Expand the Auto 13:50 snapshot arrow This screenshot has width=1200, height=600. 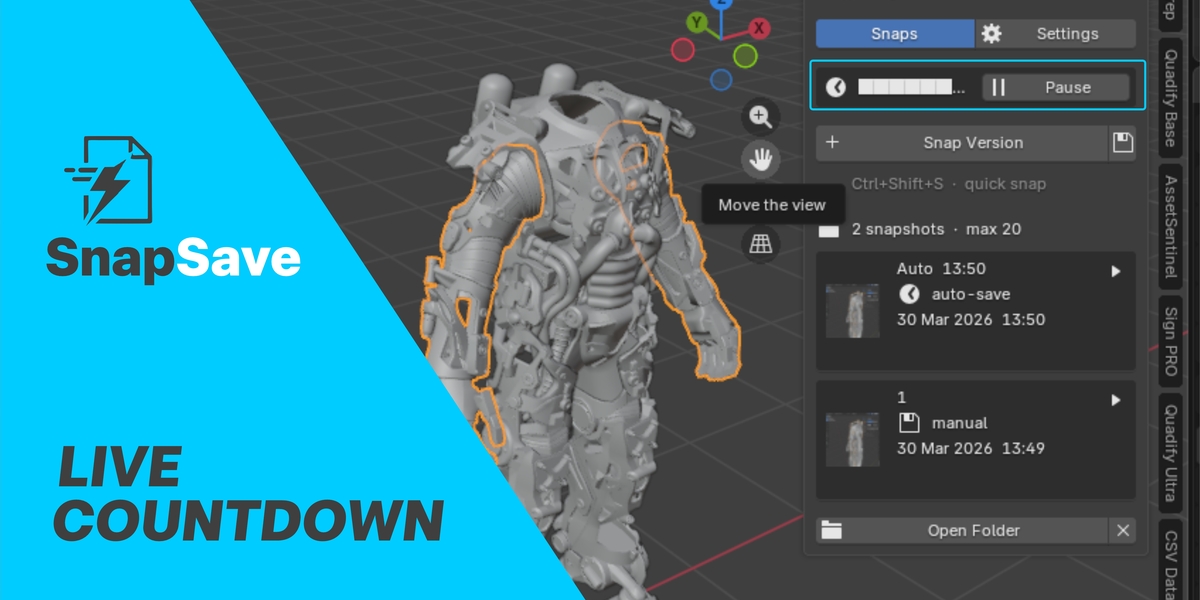click(1116, 271)
